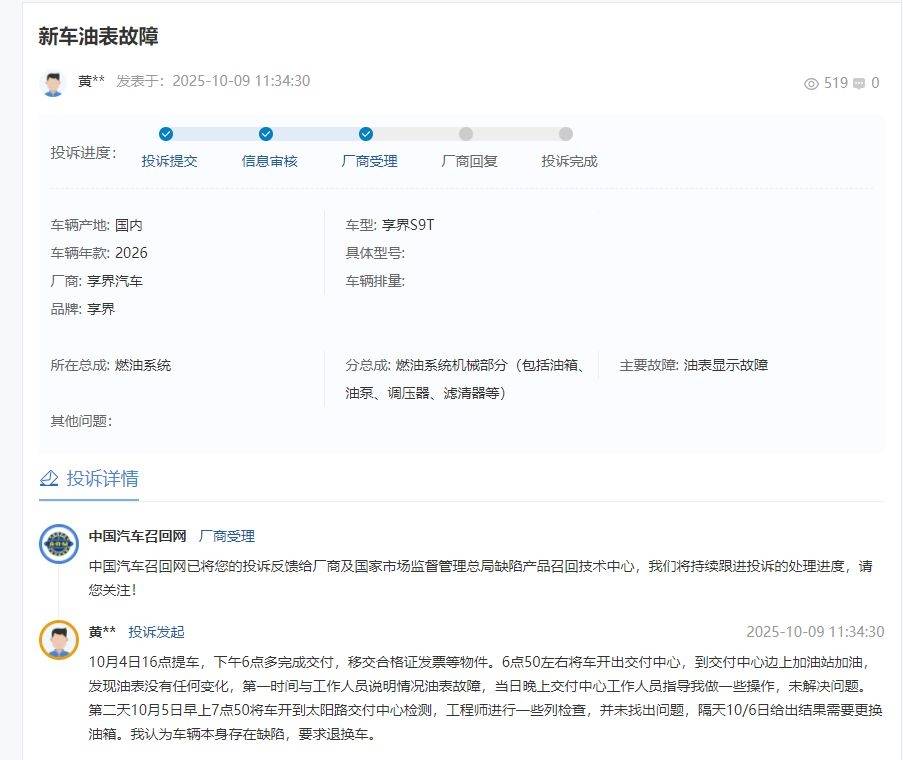This screenshot has height=760, width=903.
Task: Click the 厂商回复 gray progress dot
Action: 466,134
